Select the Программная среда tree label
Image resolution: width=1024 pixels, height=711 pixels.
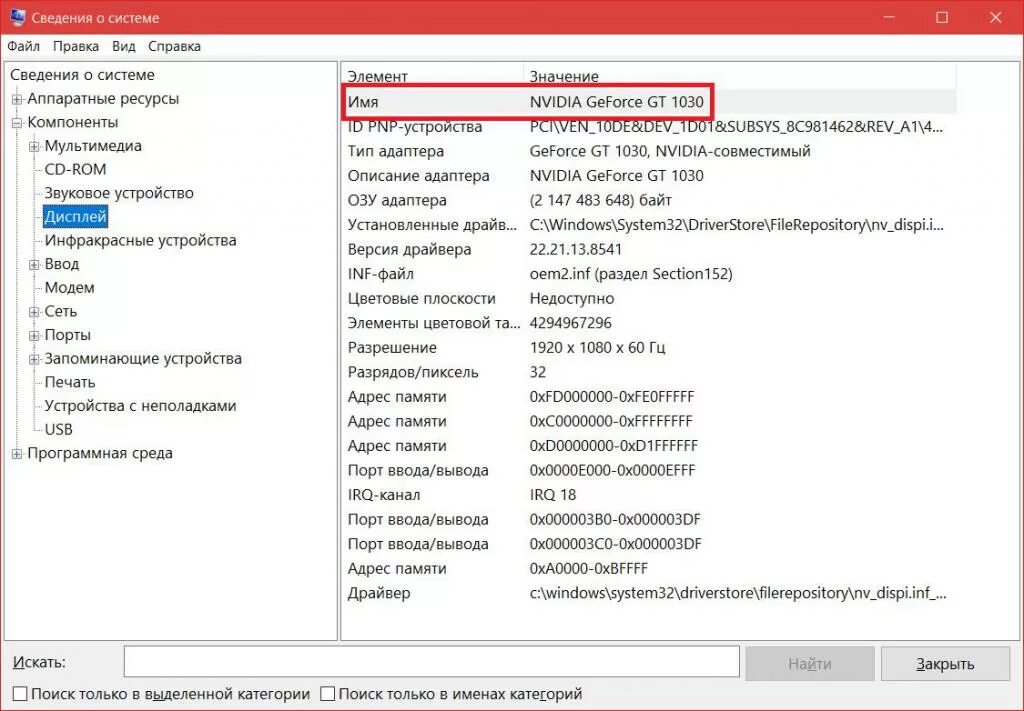click(x=100, y=453)
